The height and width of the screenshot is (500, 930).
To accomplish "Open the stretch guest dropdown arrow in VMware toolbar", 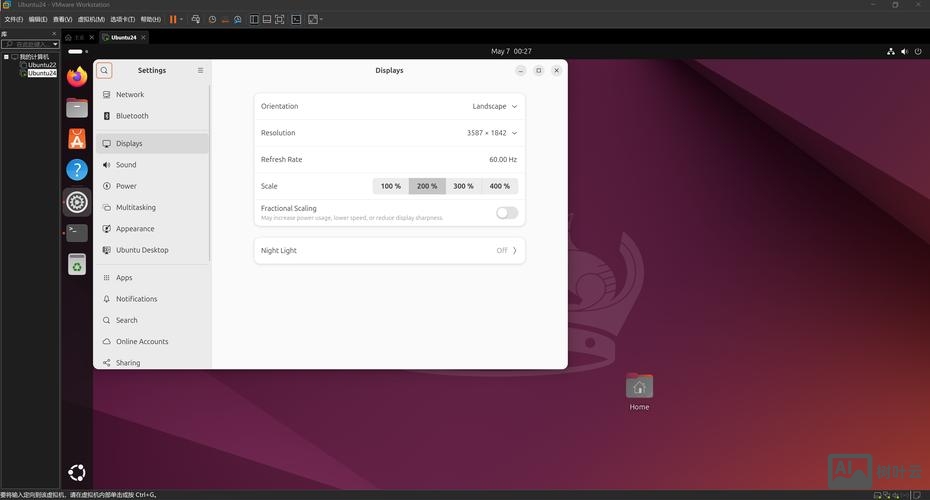I will coord(321,20).
